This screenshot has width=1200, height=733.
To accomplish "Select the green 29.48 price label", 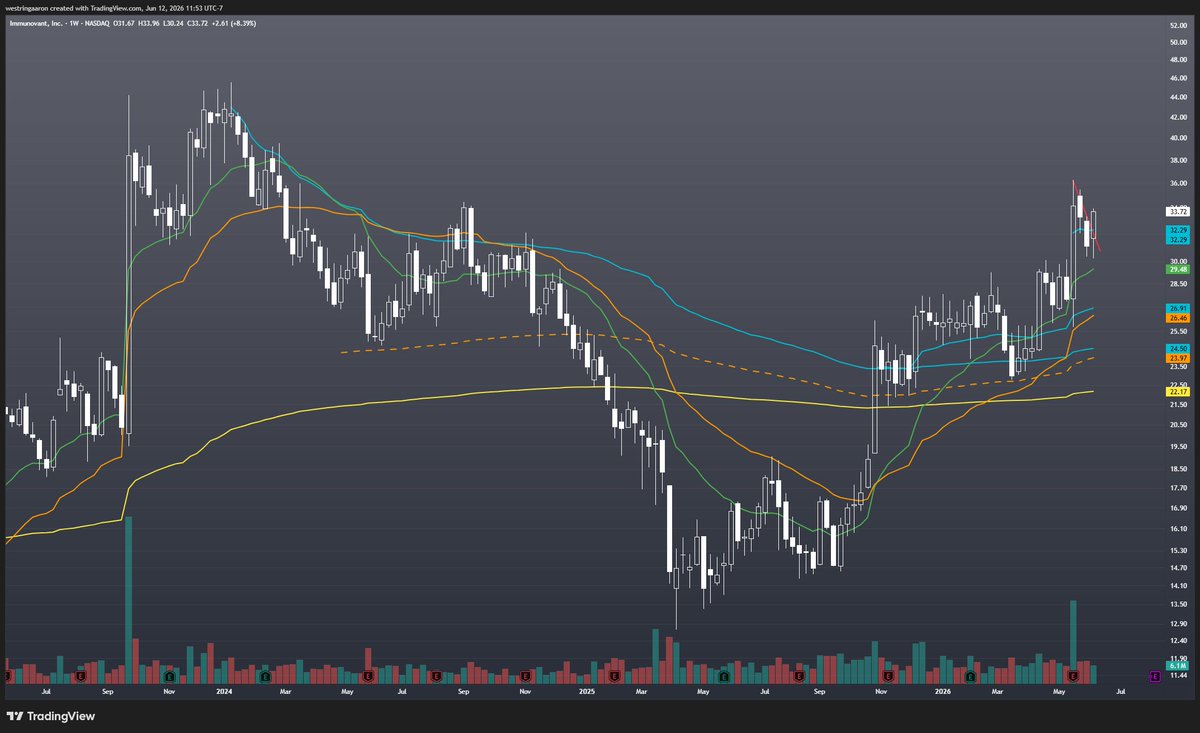I will [1177, 269].
